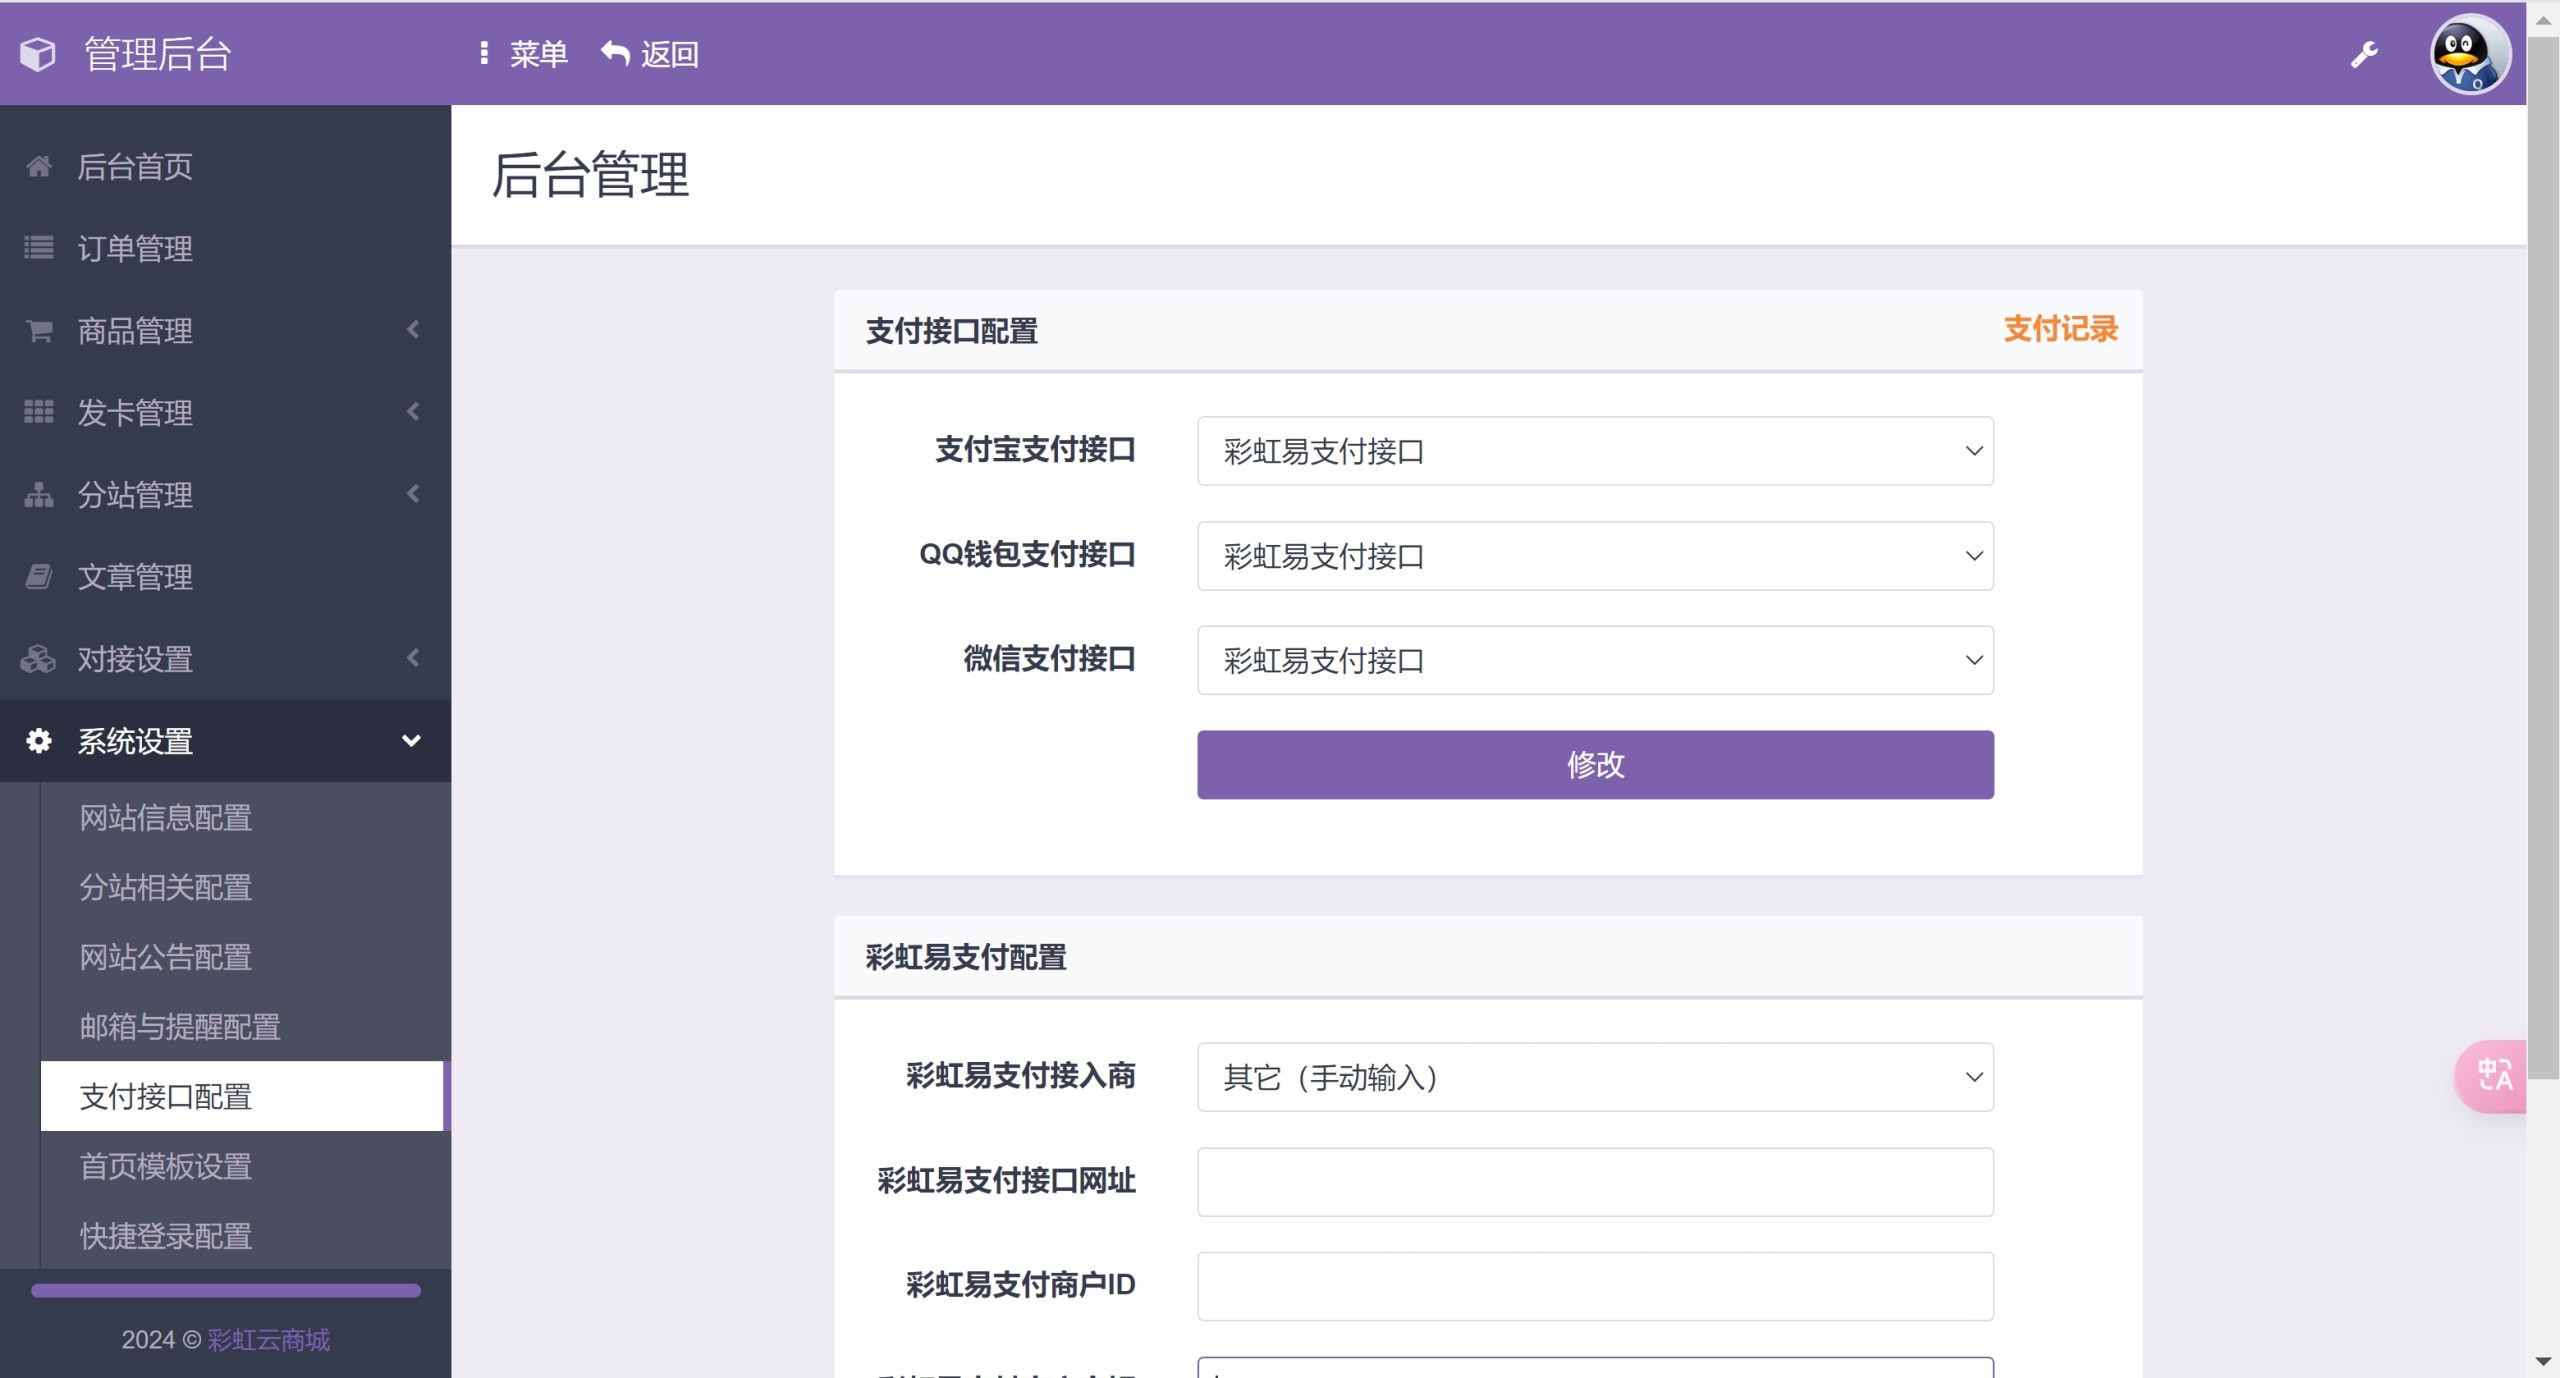Click the scrollbar up arrow
Image resolution: width=2560 pixels, height=1378 pixels.
point(2543,19)
